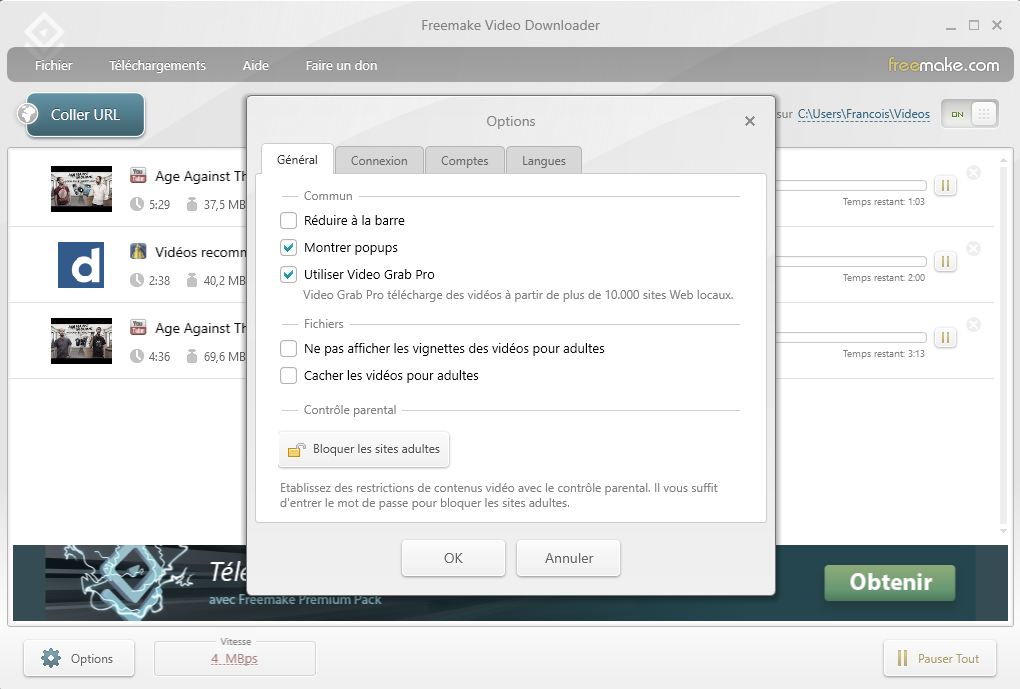This screenshot has height=689, width=1020.
Task: Cancel the second download with the X icon
Action: coord(973,248)
